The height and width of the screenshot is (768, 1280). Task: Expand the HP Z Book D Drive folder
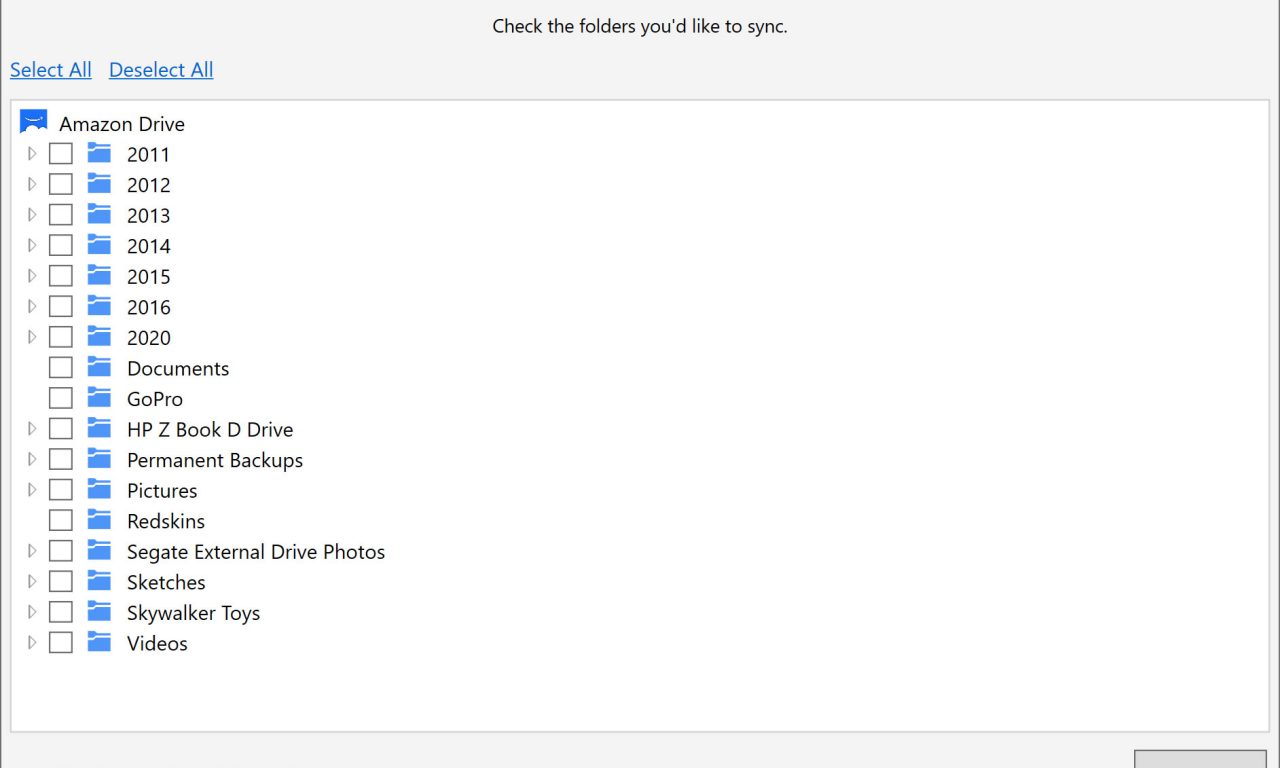pyautogui.click(x=32, y=429)
